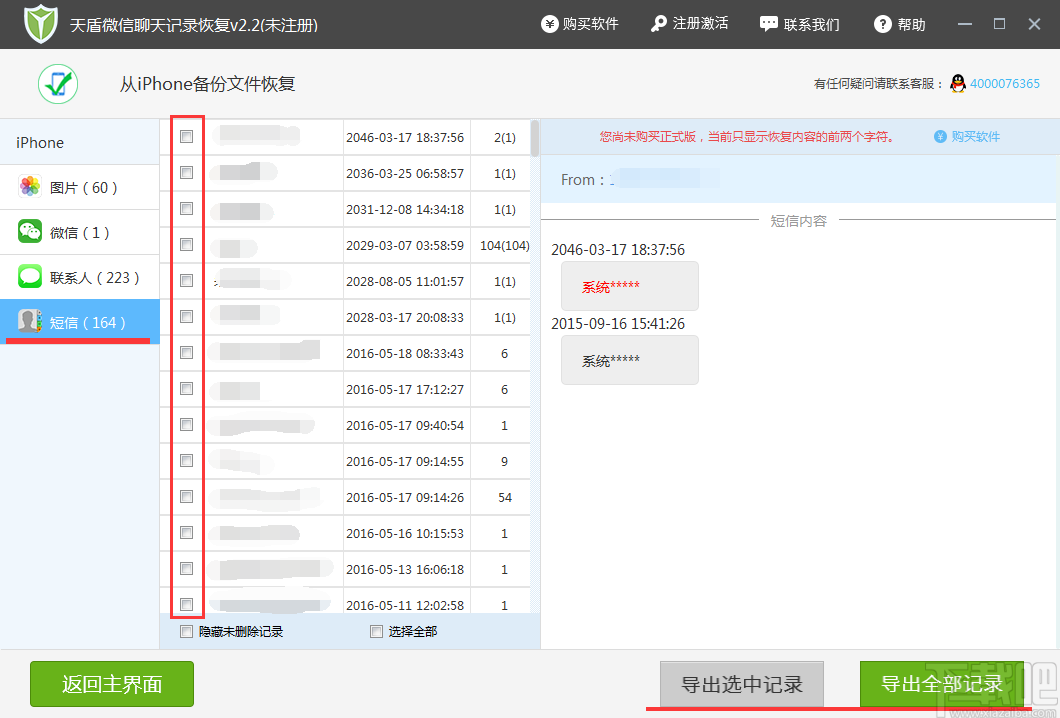Click the WeChat icon in sidebar
The width and height of the screenshot is (1060, 718).
30,232
